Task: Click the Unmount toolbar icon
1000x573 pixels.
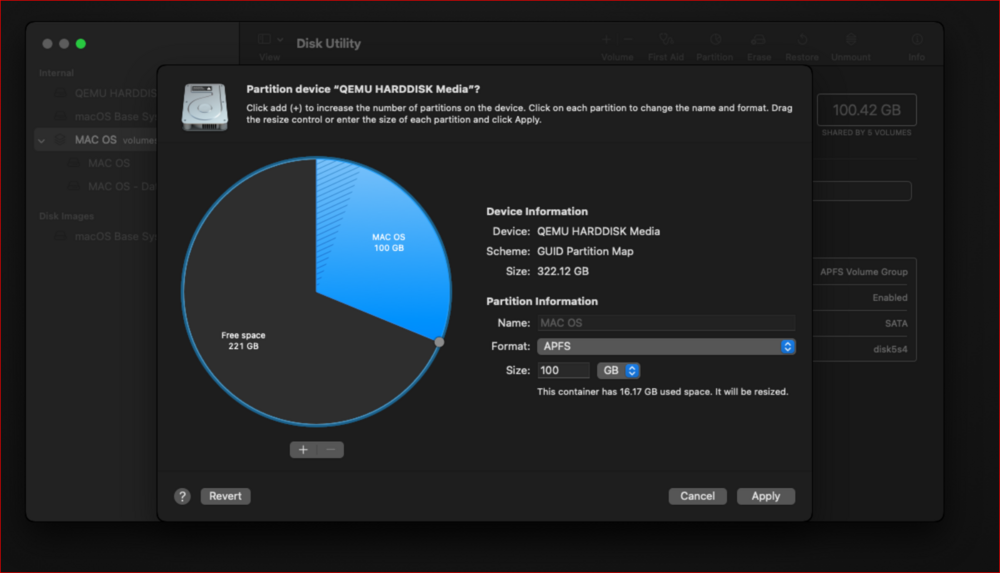Action: click(851, 40)
